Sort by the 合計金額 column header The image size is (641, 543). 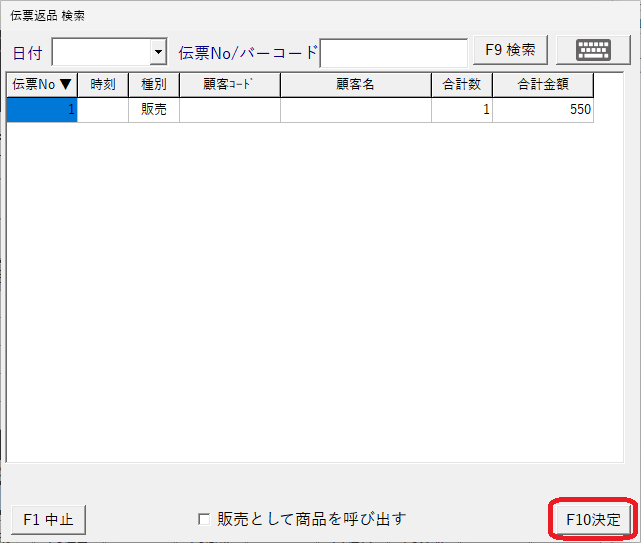click(543, 85)
